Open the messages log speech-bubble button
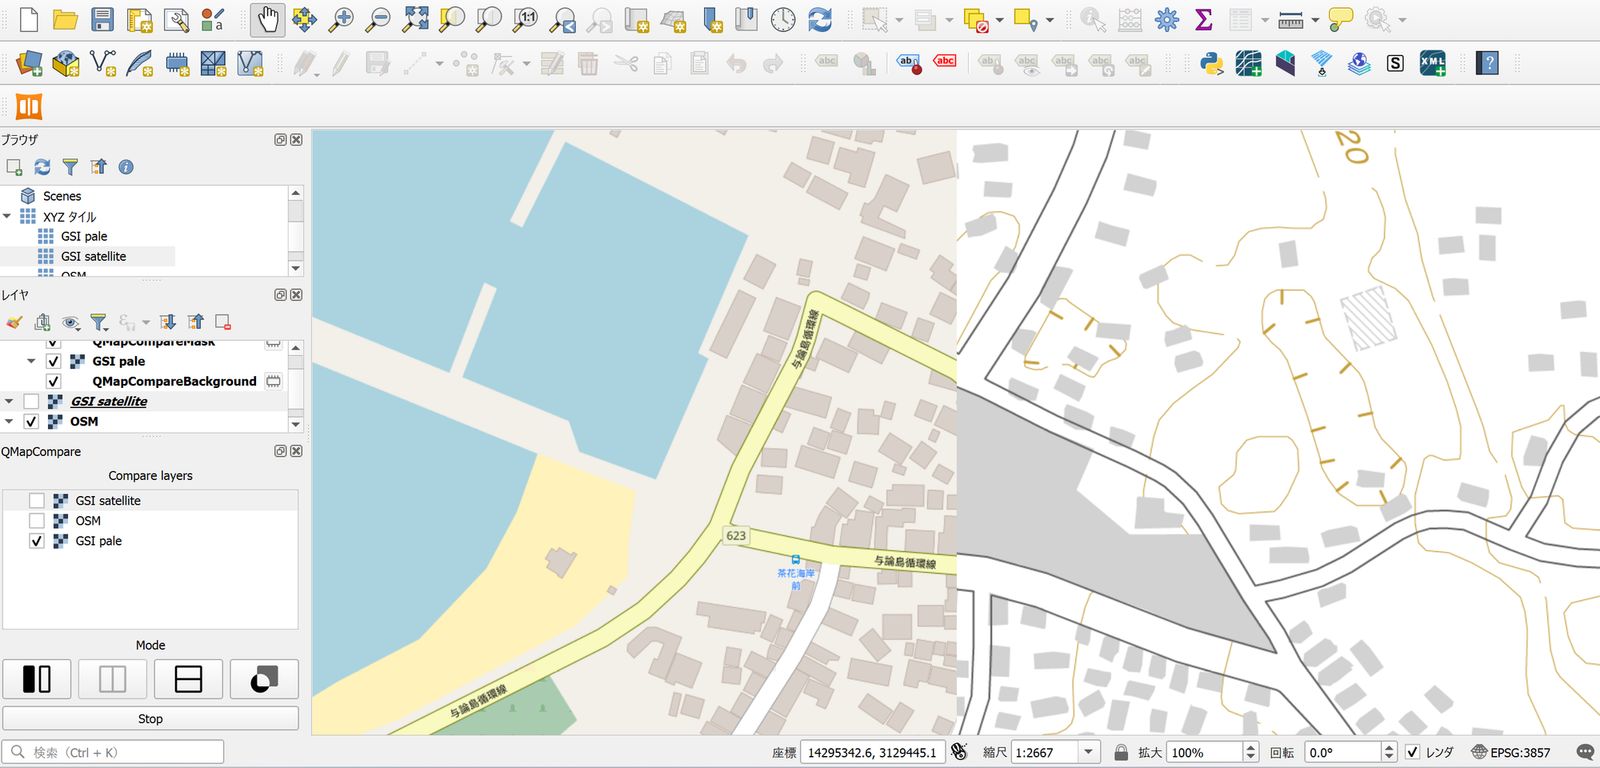Image resolution: width=1600 pixels, height=768 pixels. [x=1585, y=752]
